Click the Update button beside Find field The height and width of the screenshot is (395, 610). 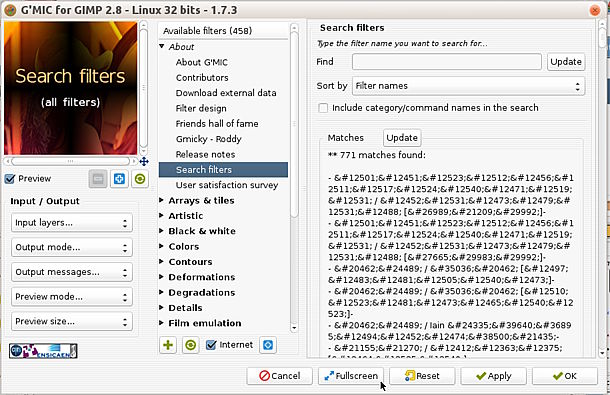pyautogui.click(x=566, y=61)
